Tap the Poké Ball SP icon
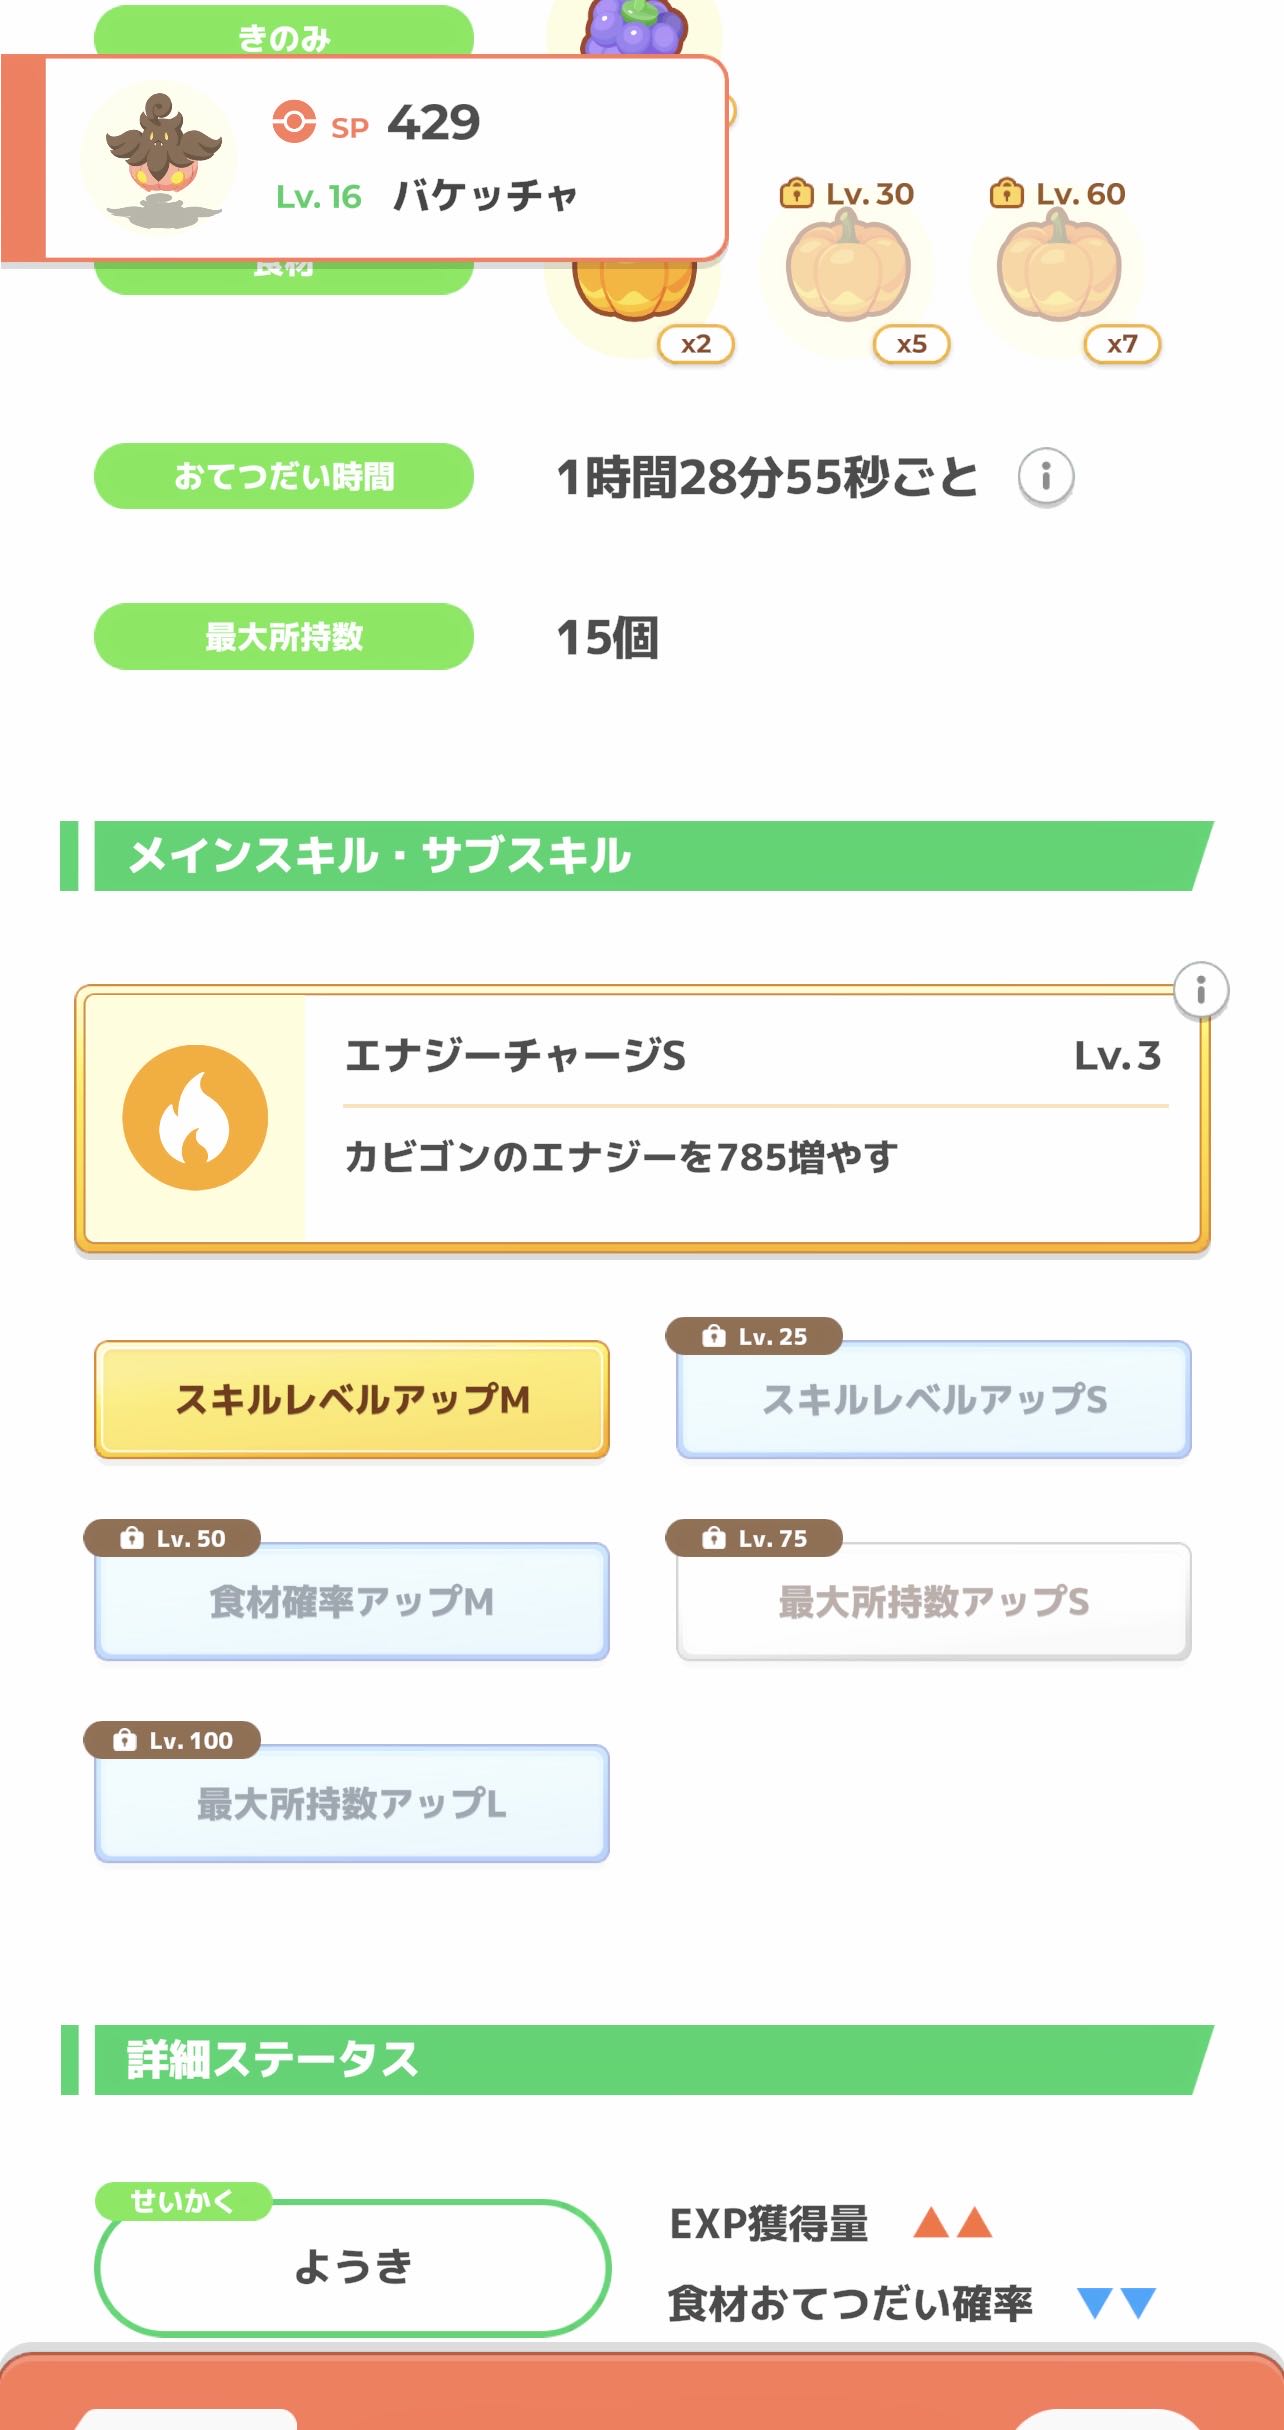The width and height of the screenshot is (1284, 2430). click(294, 122)
